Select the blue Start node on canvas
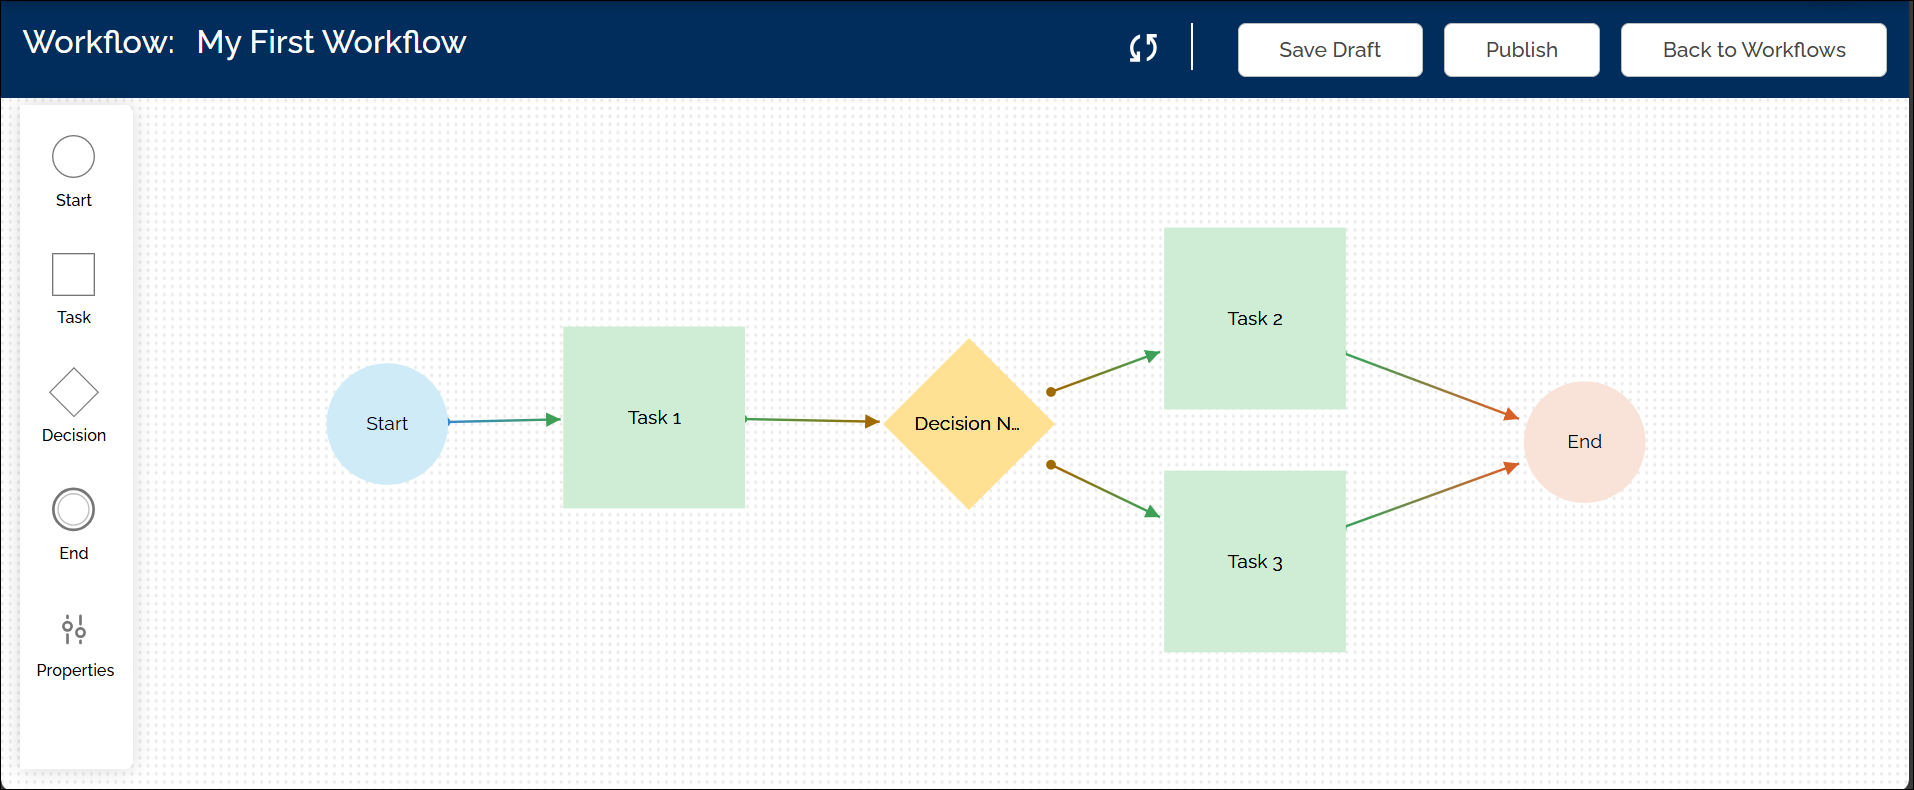The height and width of the screenshot is (790, 1914). pos(387,424)
